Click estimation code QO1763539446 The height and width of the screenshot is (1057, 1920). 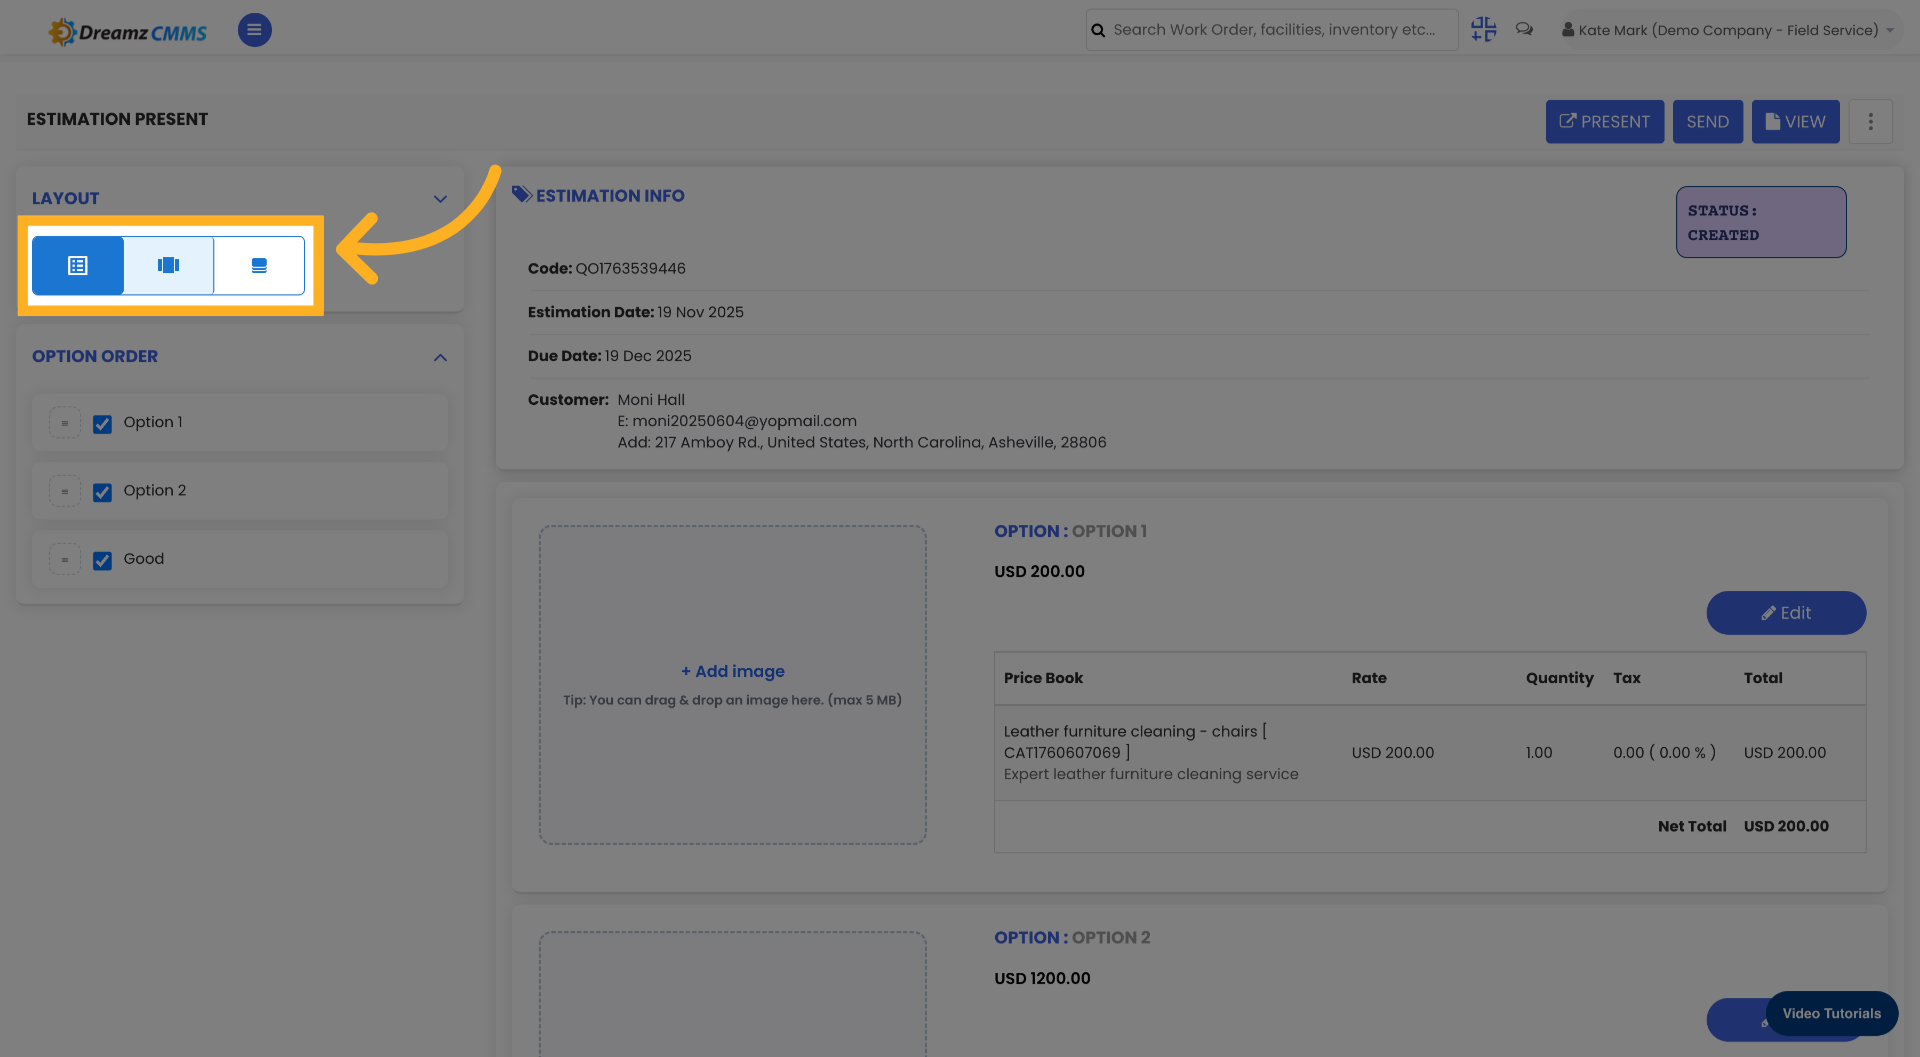pyautogui.click(x=630, y=268)
